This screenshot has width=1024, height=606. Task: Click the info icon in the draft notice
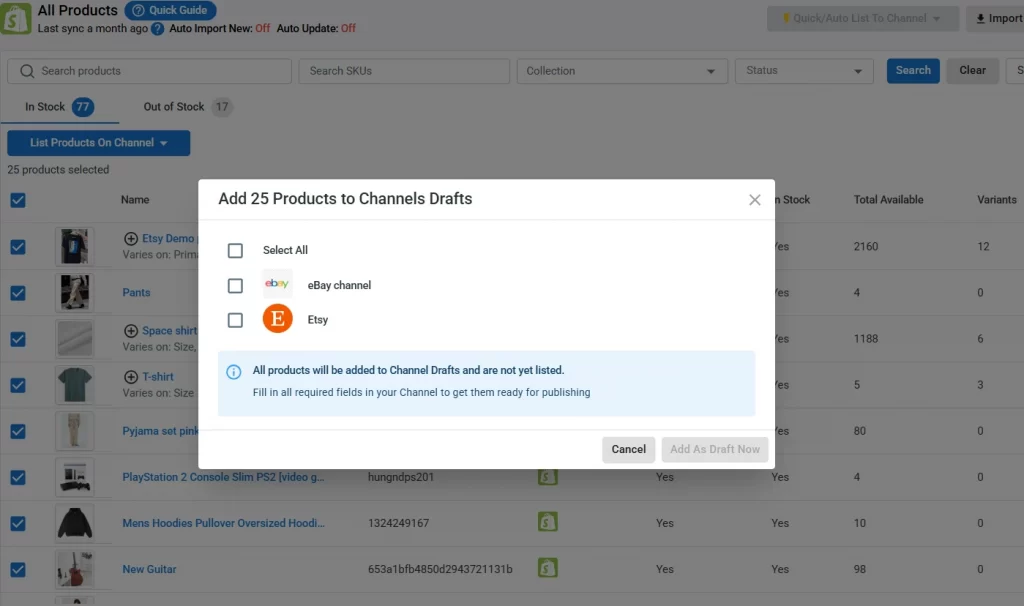[x=233, y=371]
